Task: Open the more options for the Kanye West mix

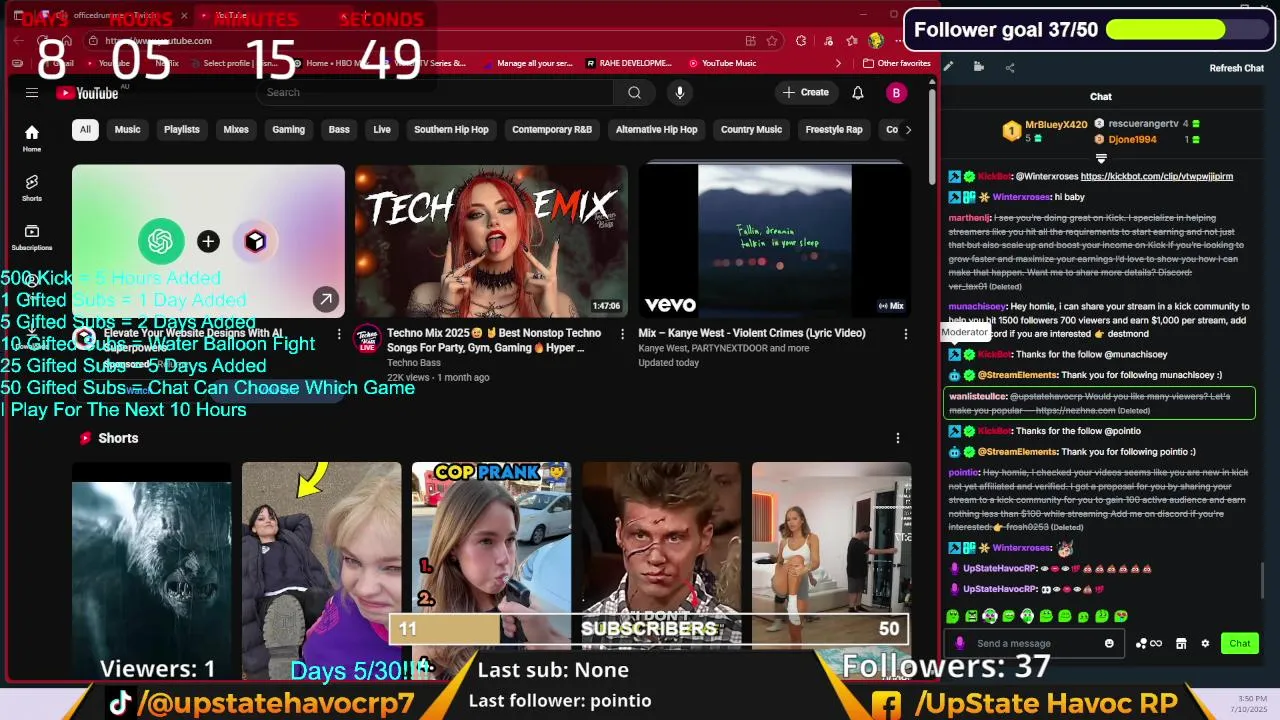Action: coord(906,334)
